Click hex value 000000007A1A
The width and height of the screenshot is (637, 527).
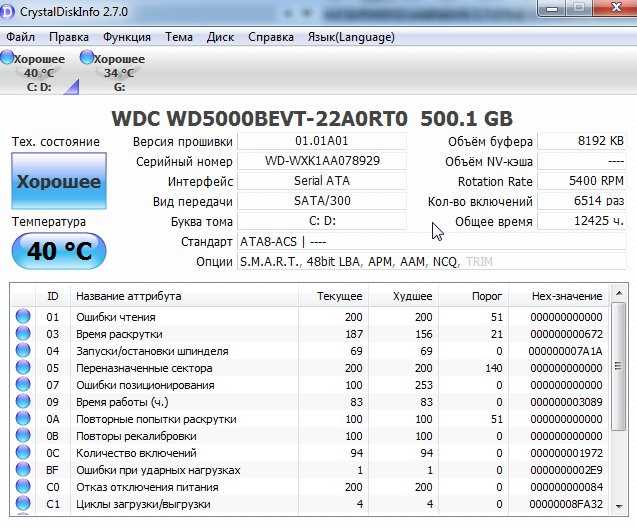point(566,351)
